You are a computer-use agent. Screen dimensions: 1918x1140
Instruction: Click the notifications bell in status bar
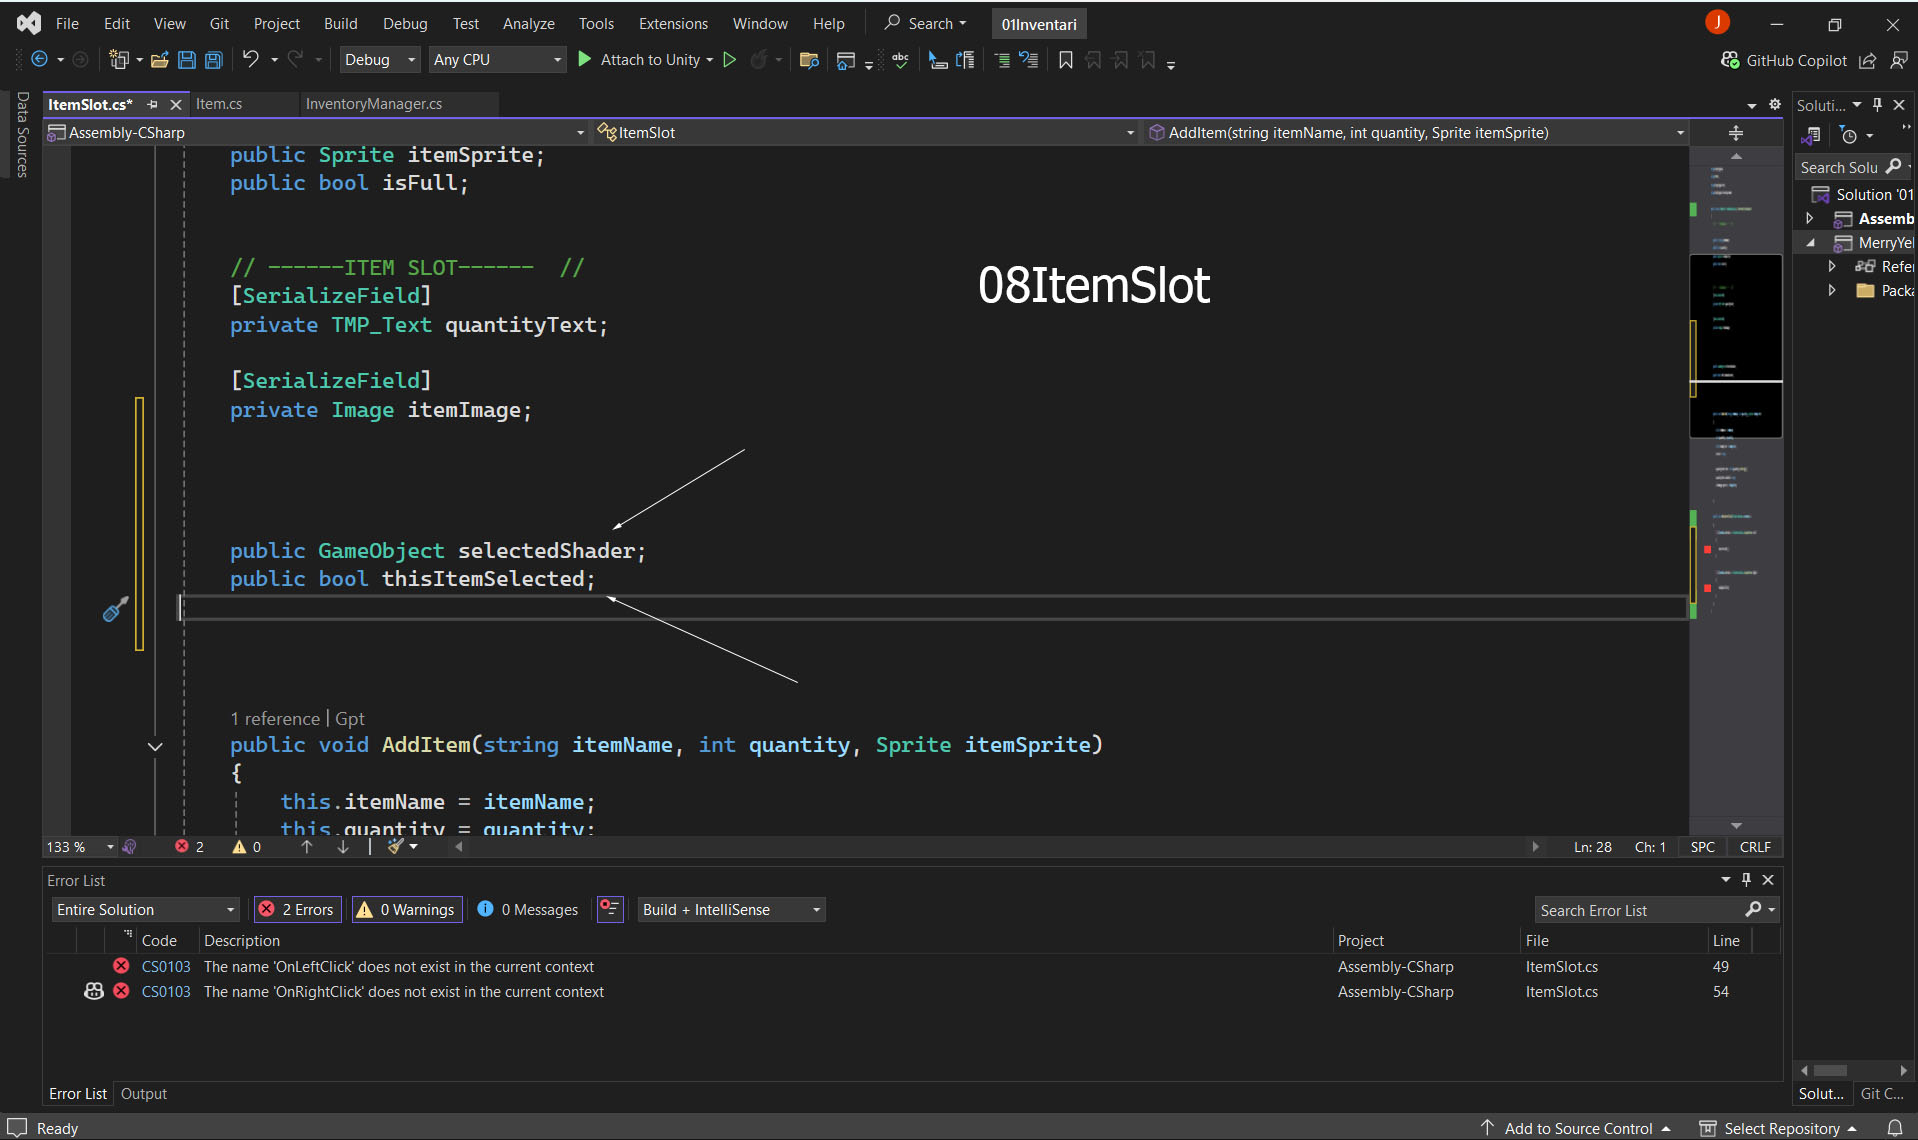coord(1894,1128)
